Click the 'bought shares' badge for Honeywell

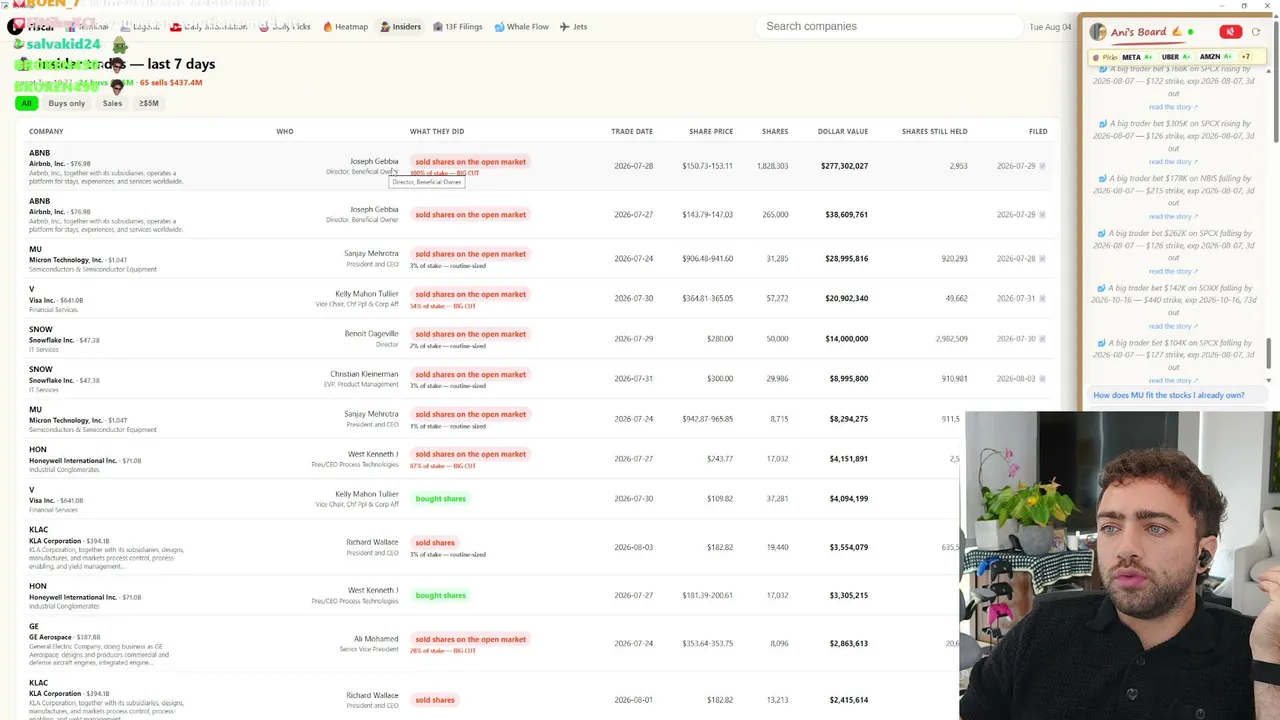(440, 595)
